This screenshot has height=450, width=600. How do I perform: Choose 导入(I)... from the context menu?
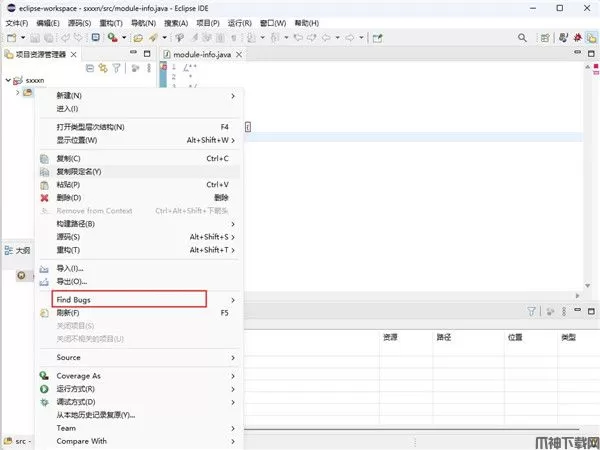70,268
